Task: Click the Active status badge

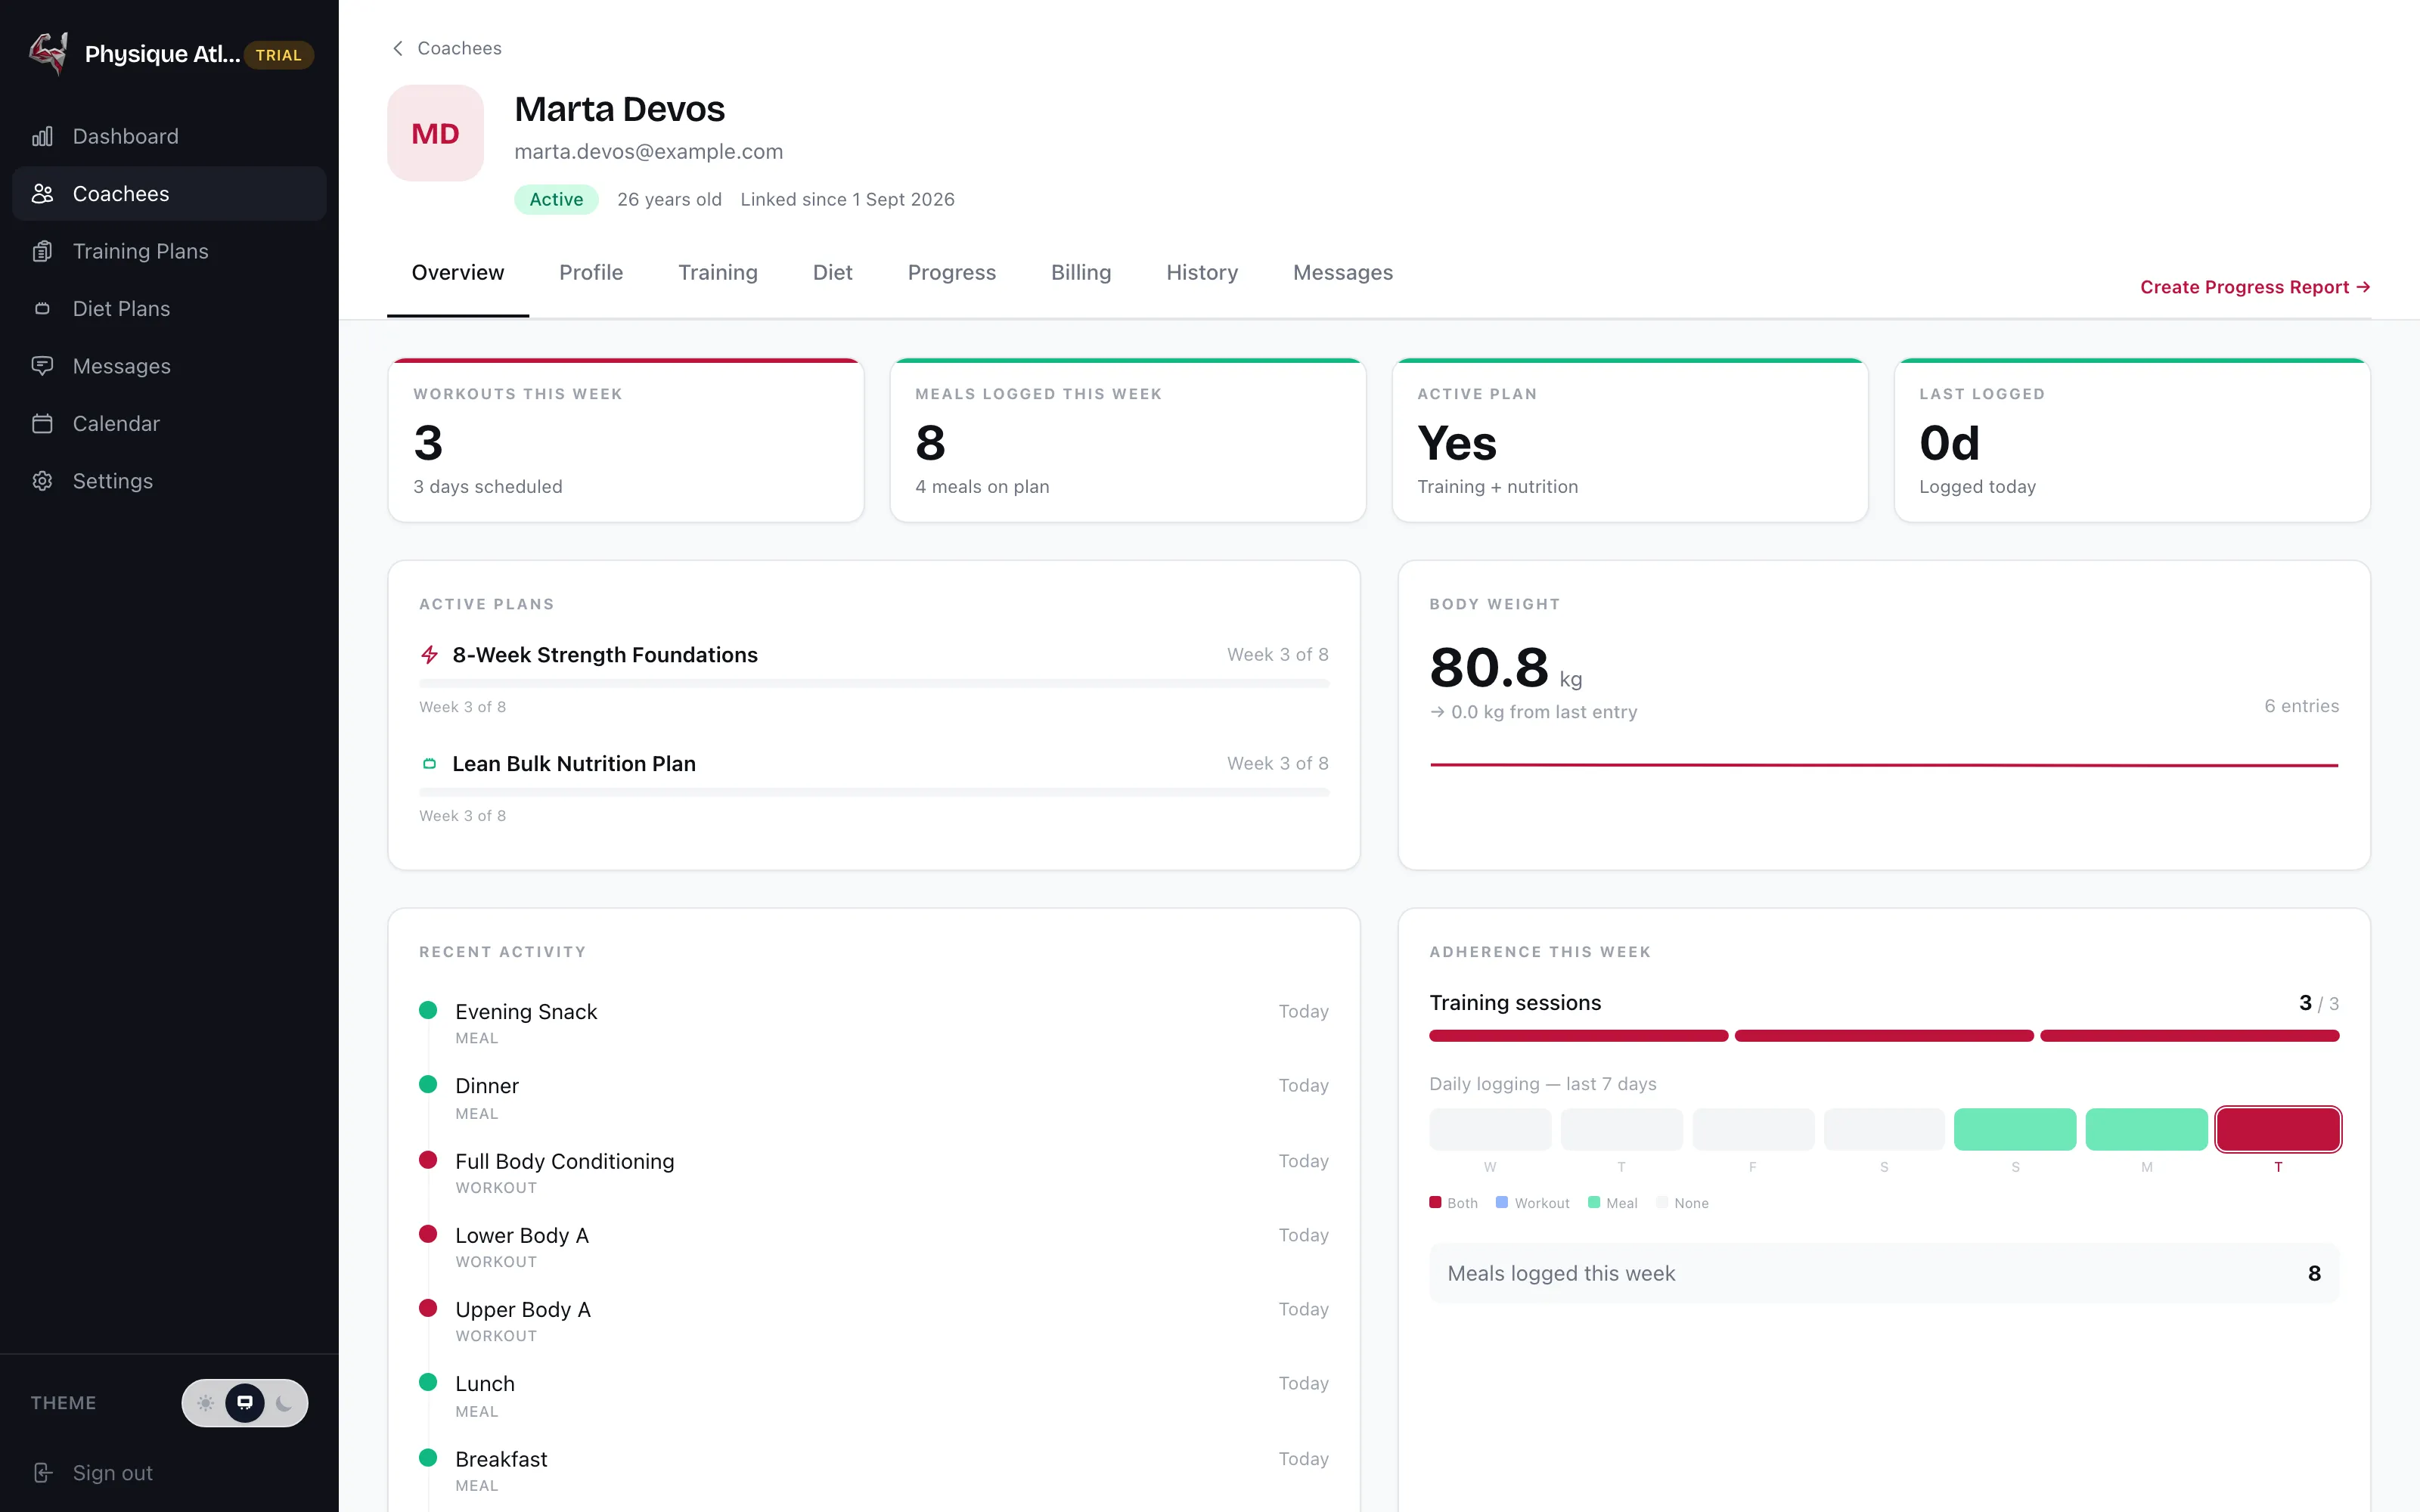Action: click(x=556, y=199)
